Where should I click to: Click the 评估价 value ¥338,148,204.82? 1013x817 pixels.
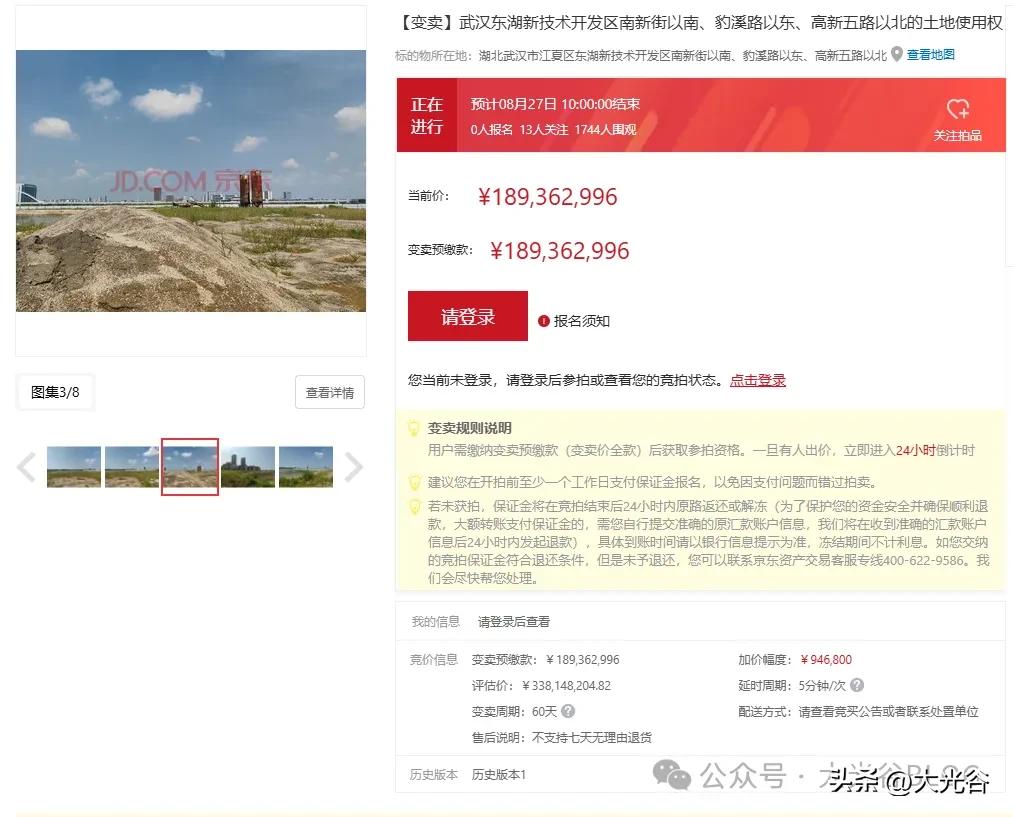click(567, 685)
